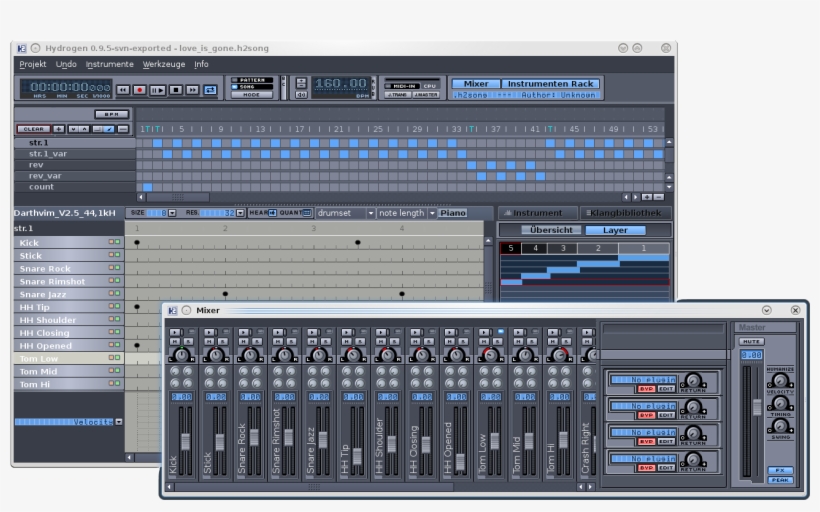This screenshot has width=820, height=512.
Task: Click the stop playback button
Action: click(175, 90)
